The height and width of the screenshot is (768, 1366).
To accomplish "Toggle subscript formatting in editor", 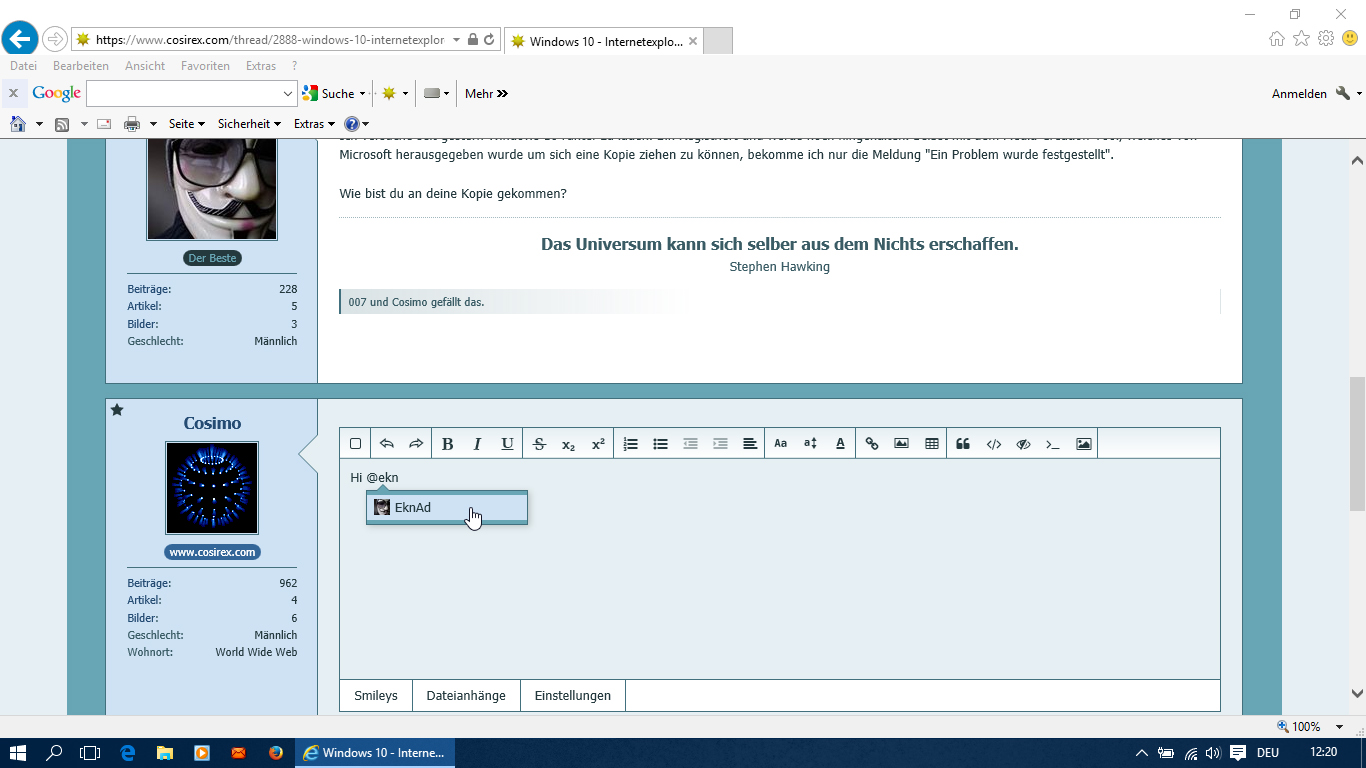I will point(568,444).
